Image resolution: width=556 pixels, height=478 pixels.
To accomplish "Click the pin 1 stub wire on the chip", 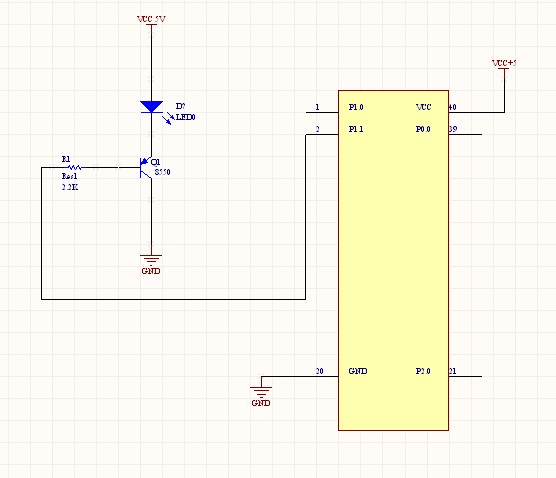I will pyautogui.click(x=322, y=112).
